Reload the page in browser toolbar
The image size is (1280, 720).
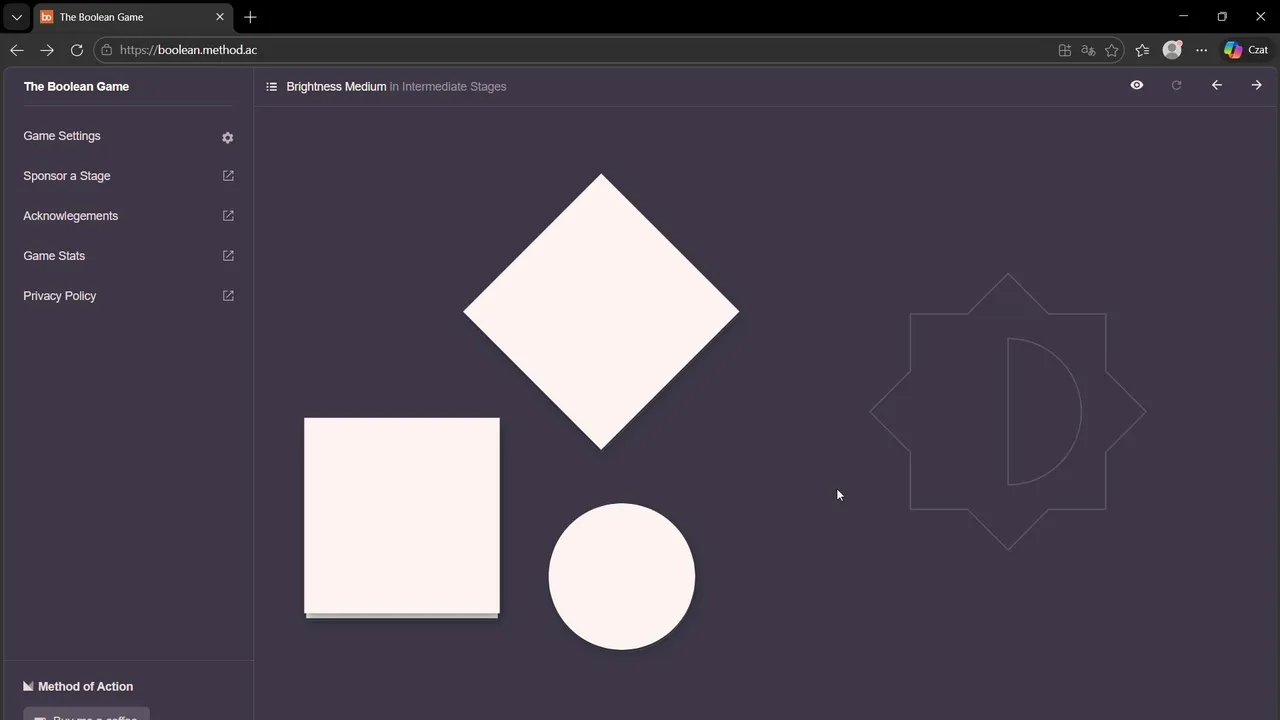[77, 50]
